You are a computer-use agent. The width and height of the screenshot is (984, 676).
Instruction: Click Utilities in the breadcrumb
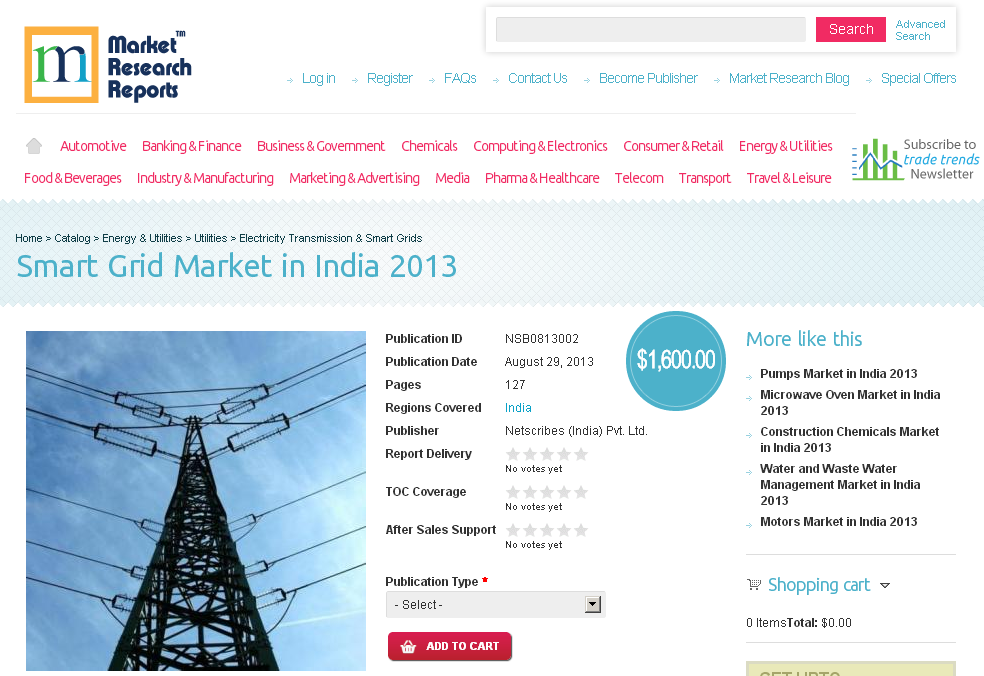coord(210,239)
